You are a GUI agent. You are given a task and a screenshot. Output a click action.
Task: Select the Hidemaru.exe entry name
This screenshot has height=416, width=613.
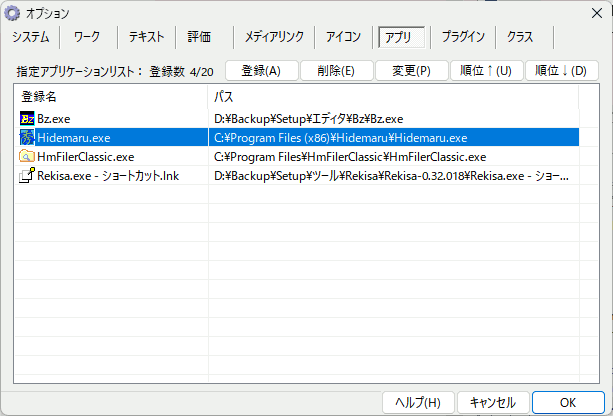coord(73,138)
